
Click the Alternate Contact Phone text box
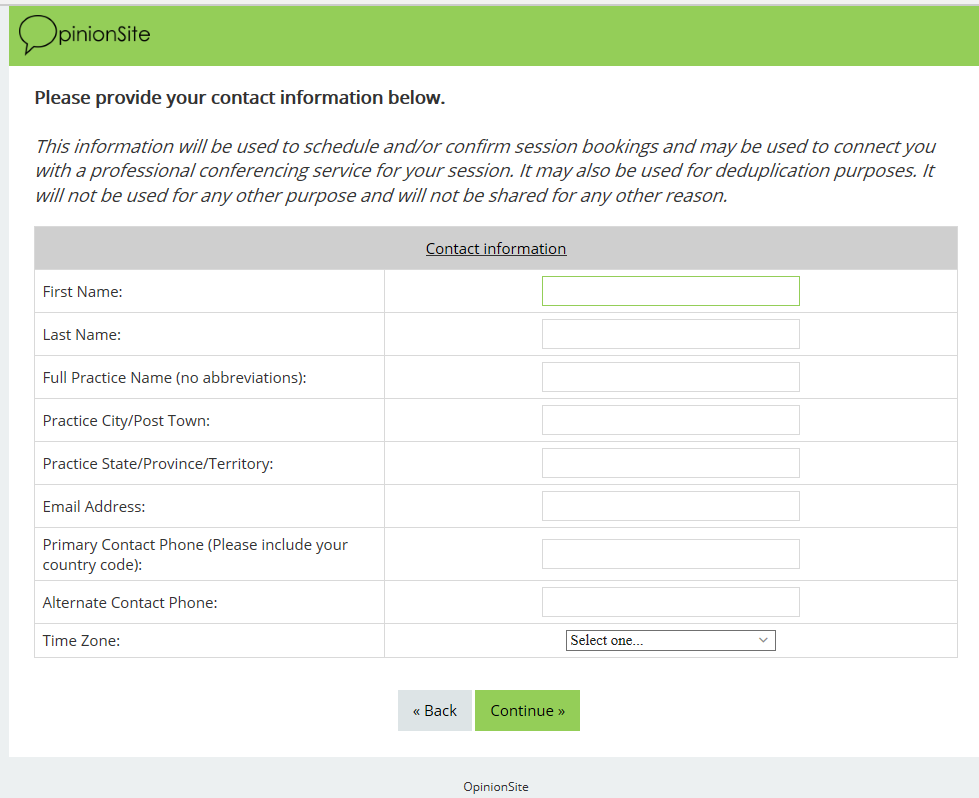click(x=670, y=602)
